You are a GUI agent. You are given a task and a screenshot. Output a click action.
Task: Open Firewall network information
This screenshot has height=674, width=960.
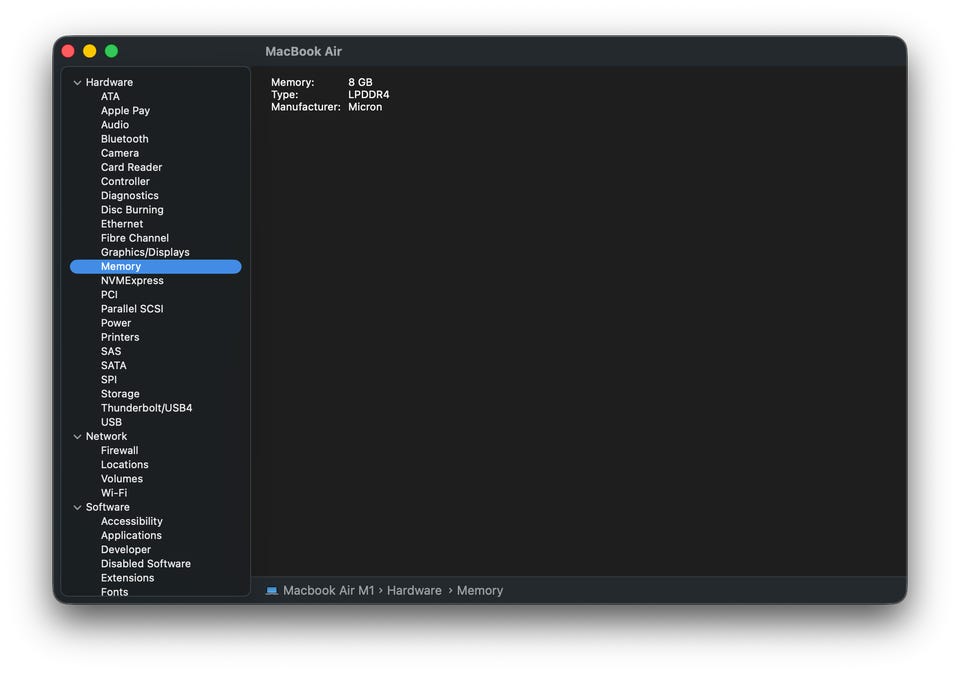click(x=119, y=451)
